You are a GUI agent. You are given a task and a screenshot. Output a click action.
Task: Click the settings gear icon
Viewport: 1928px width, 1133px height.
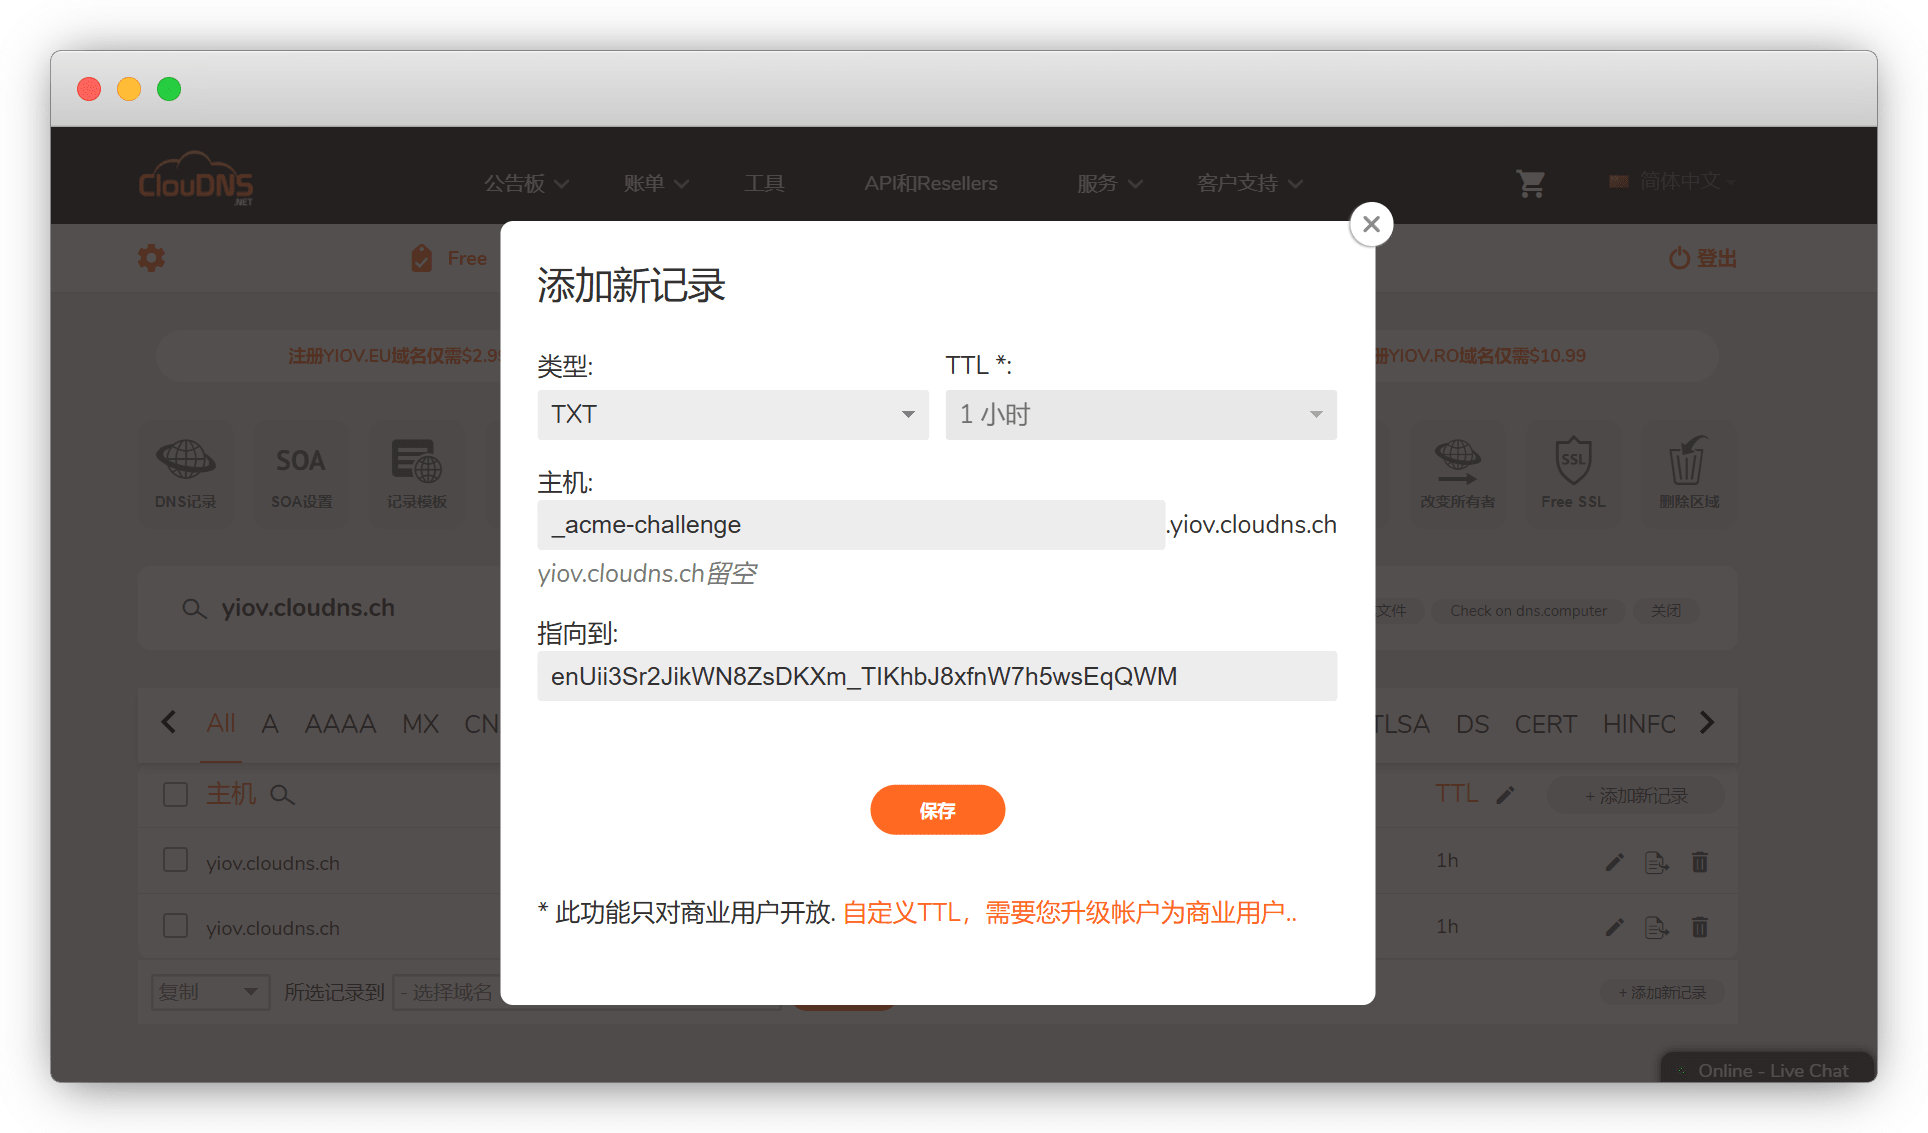(151, 258)
